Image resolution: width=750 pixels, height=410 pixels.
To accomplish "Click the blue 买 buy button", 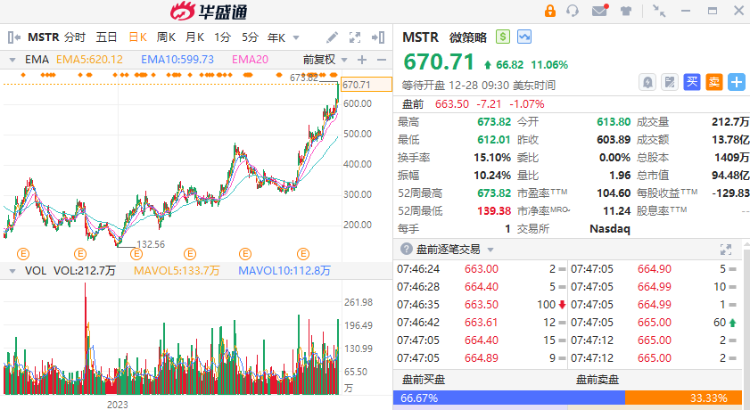I will [x=692, y=82].
